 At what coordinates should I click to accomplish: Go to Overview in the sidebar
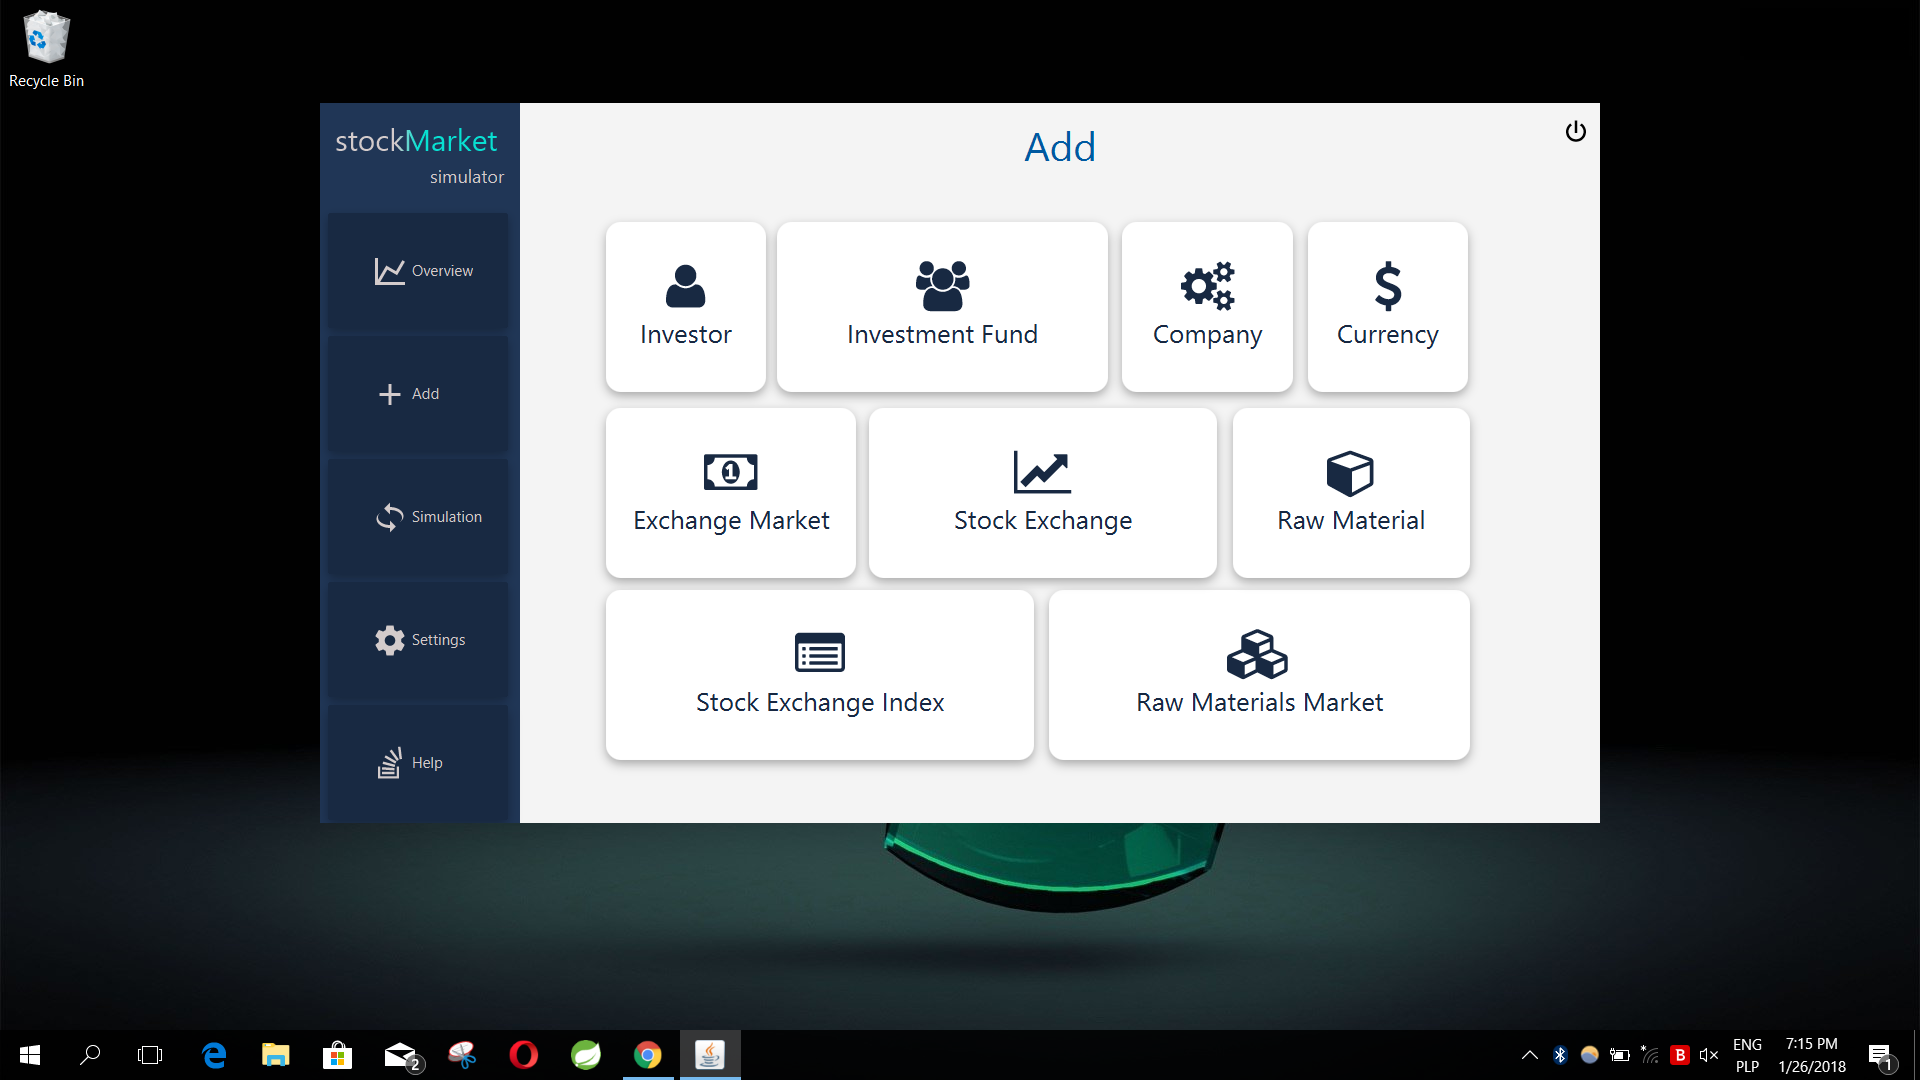point(419,271)
